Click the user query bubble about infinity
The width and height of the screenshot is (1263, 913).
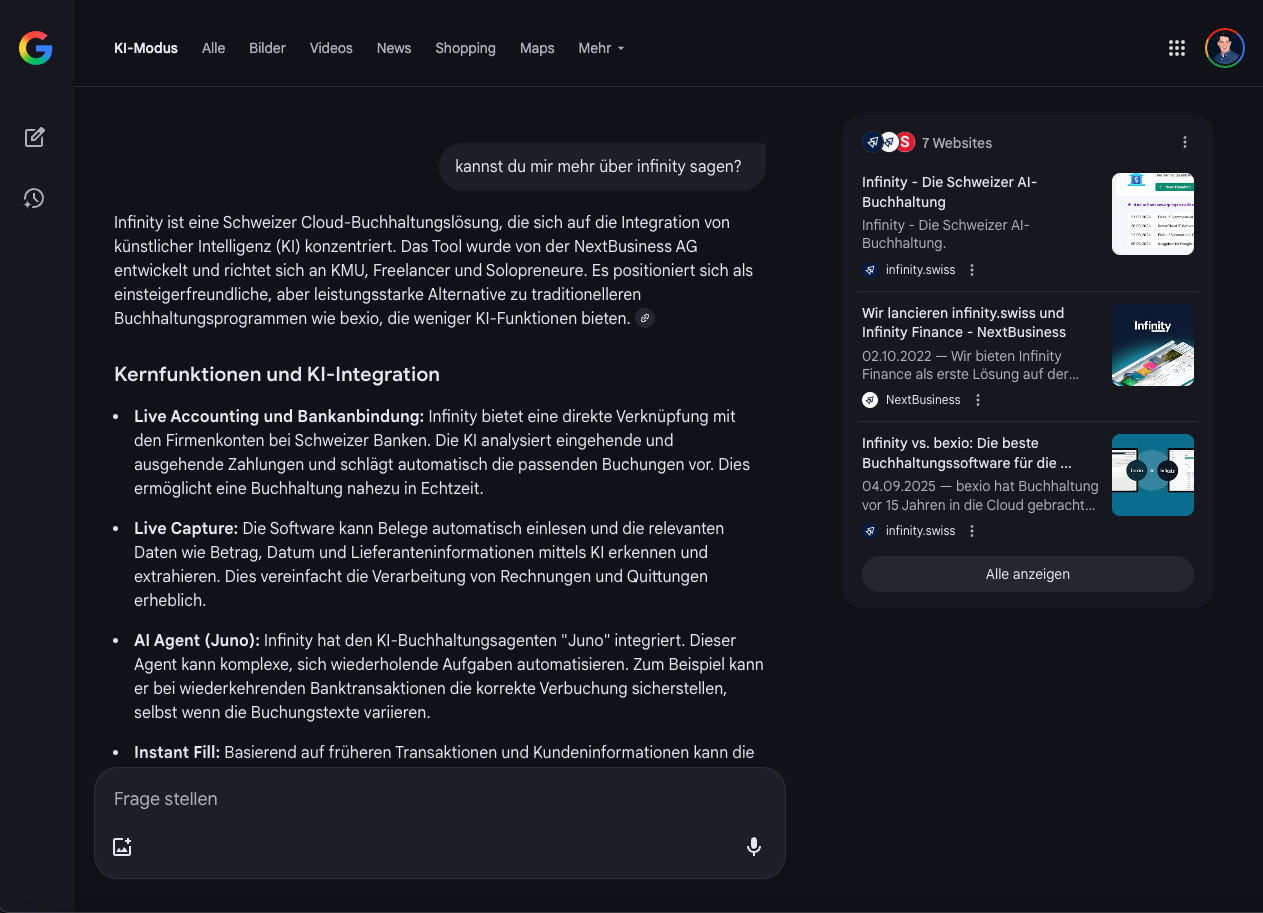(x=602, y=167)
